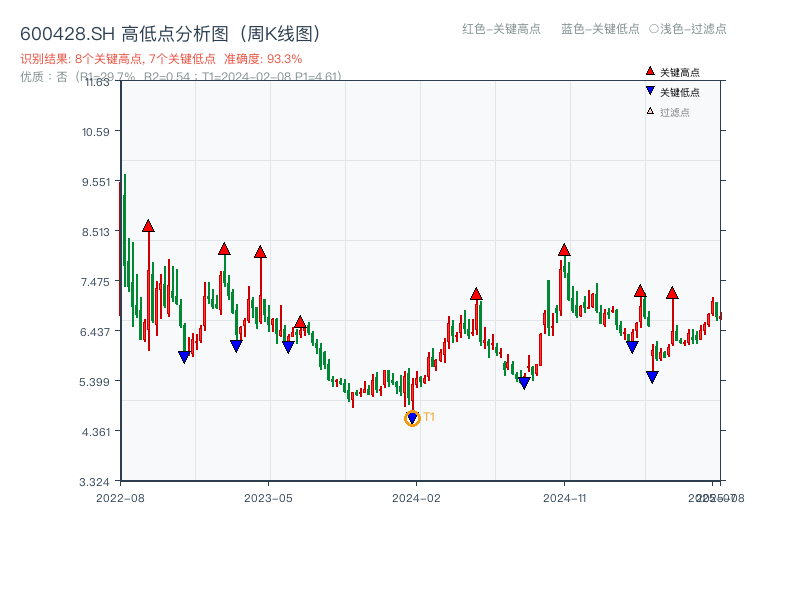Click the tallest red arrow marker near 2024-11

coord(563,252)
